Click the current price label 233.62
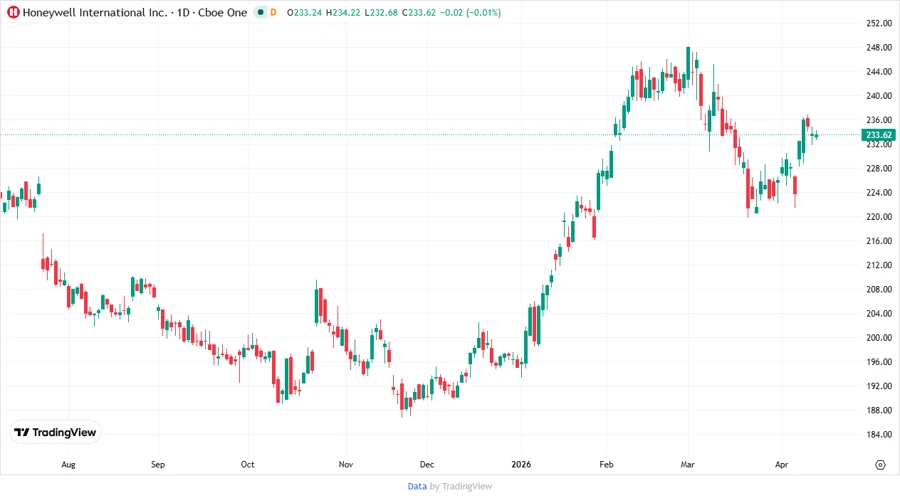This screenshot has height=498, width=900. (x=878, y=135)
